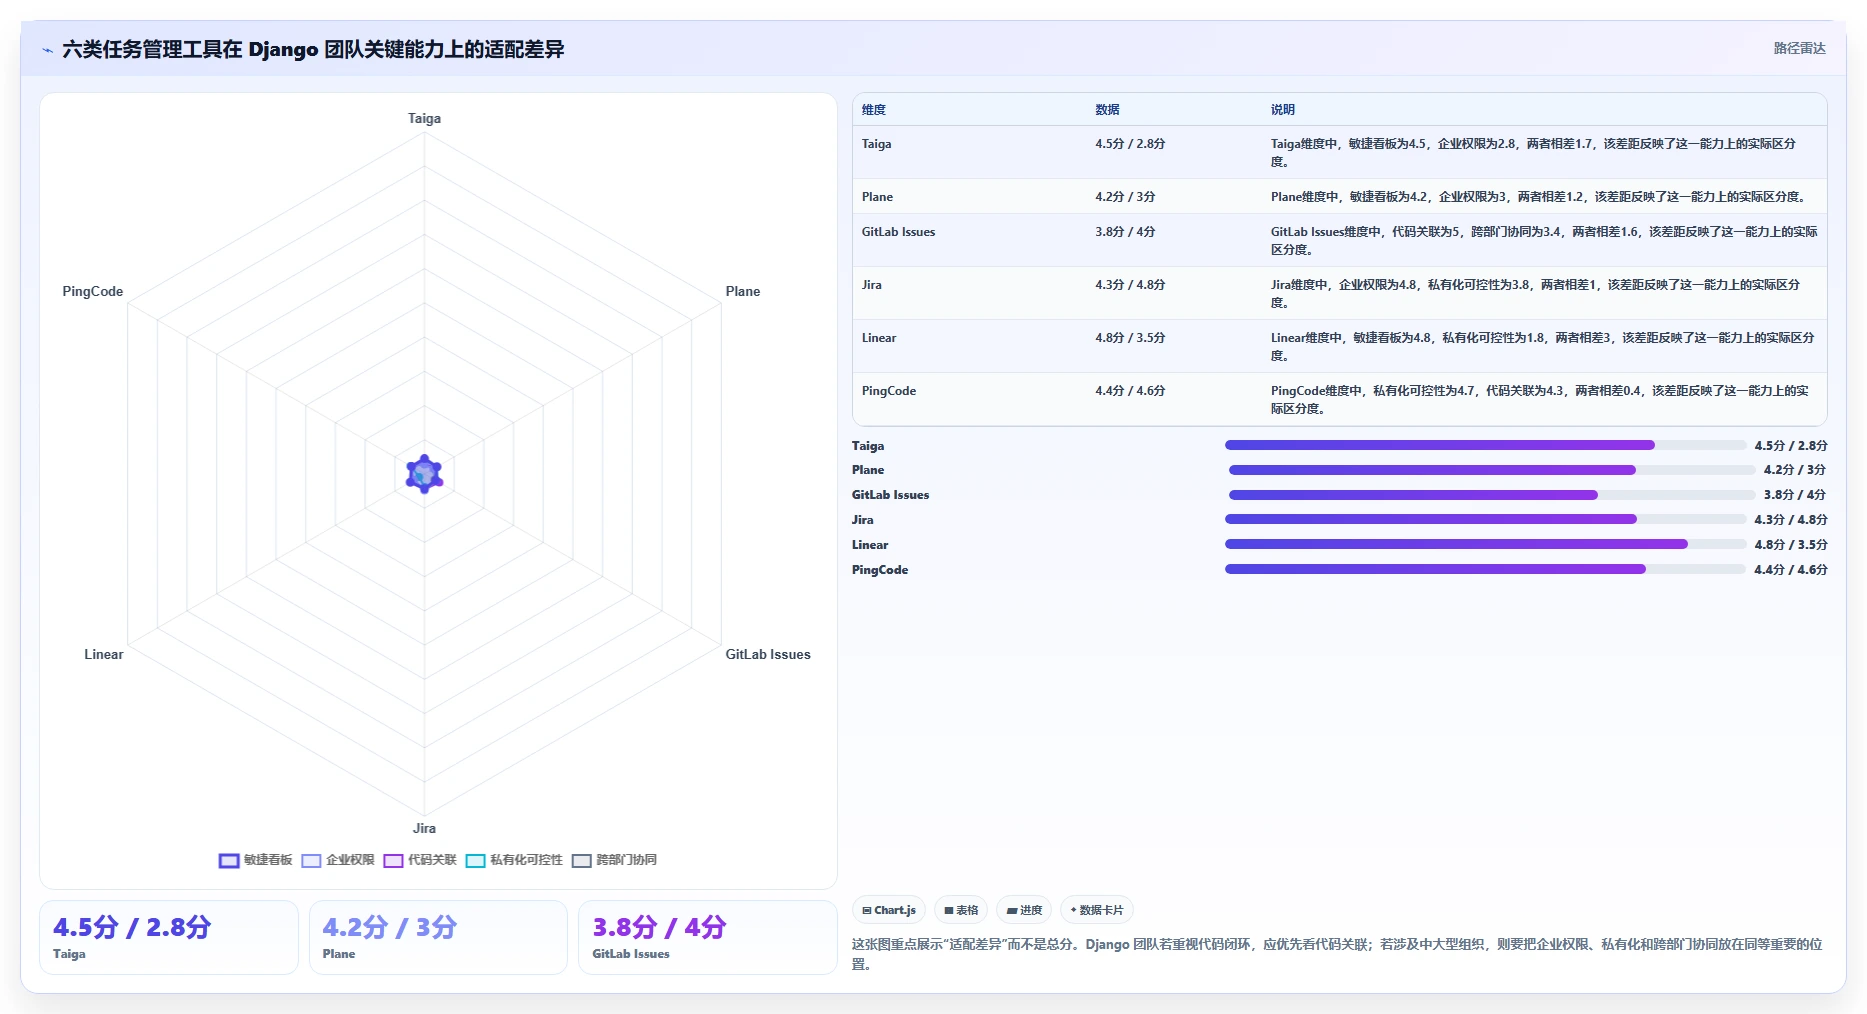Click the page title about Django 团队
The height and width of the screenshot is (1014, 1867).
point(313,49)
